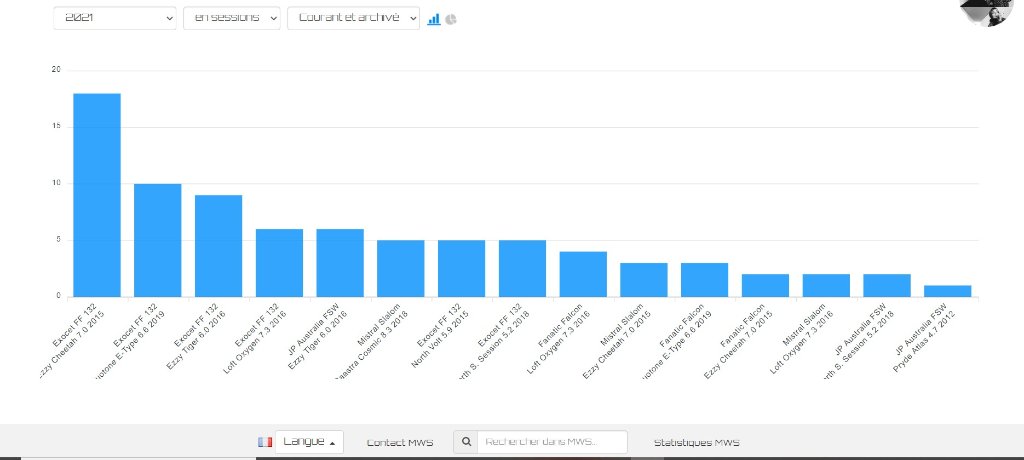Click the French flag icon

click(x=264, y=442)
